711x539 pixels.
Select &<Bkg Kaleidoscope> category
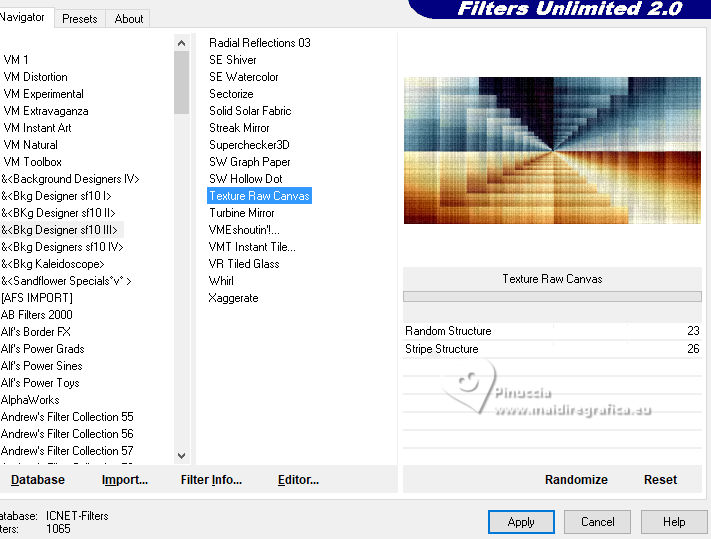tap(53, 264)
